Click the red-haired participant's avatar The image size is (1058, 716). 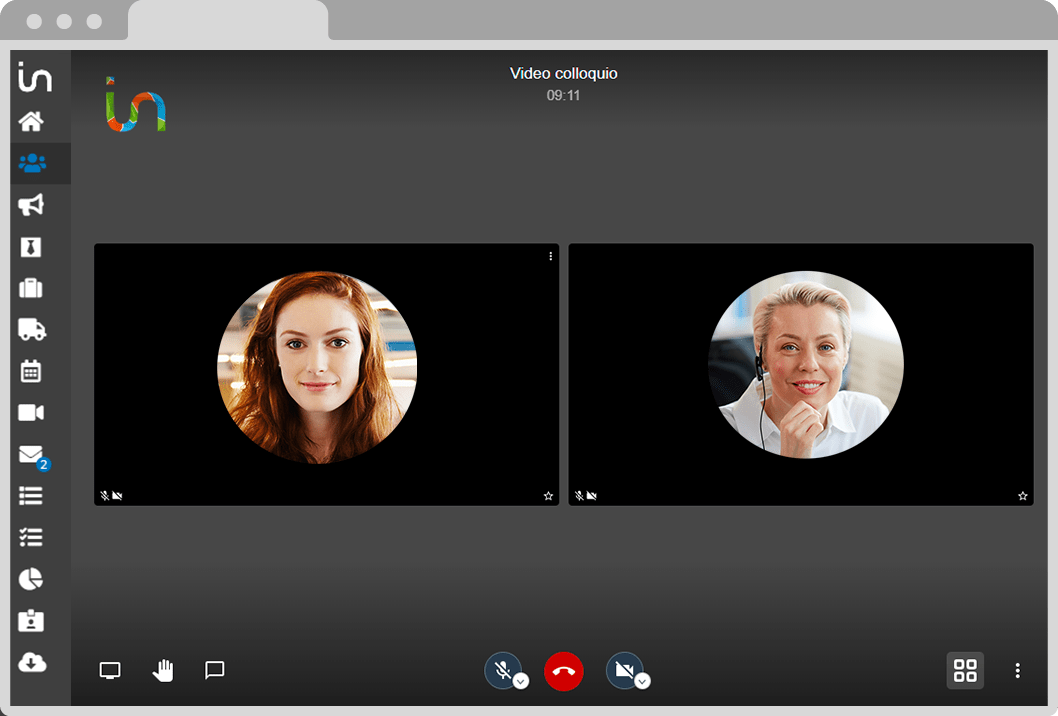(x=317, y=368)
